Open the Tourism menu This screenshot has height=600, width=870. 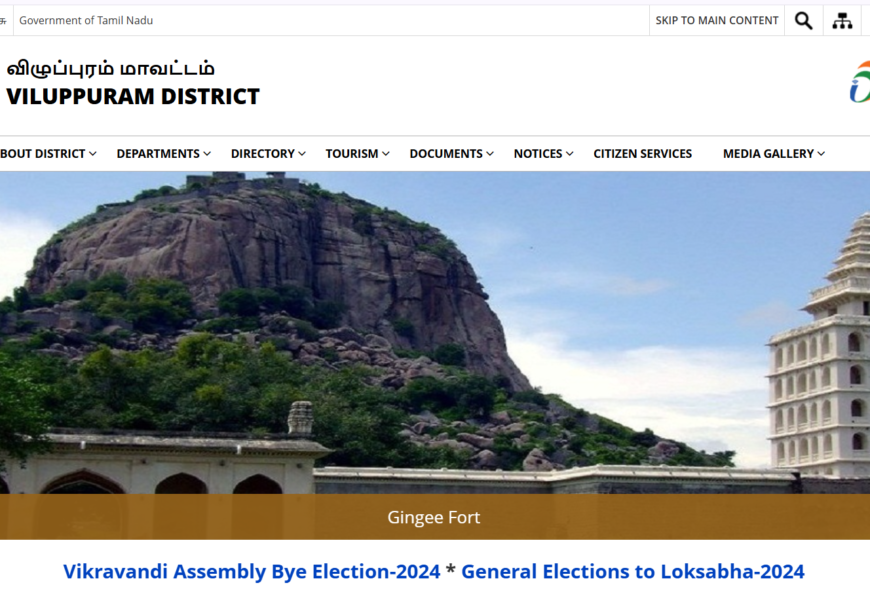tap(352, 154)
